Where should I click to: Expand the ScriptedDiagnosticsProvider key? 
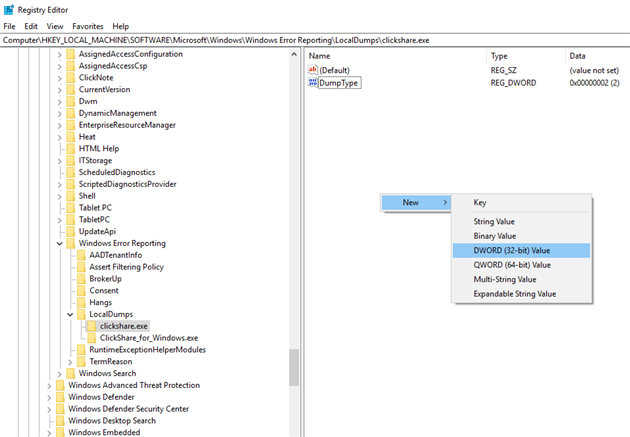[x=59, y=184]
